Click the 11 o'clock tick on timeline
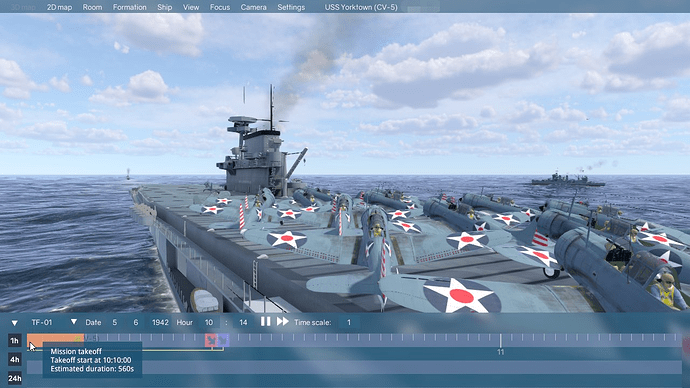Image resolution: width=690 pixels, height=388 pixels. coord(500,351)
